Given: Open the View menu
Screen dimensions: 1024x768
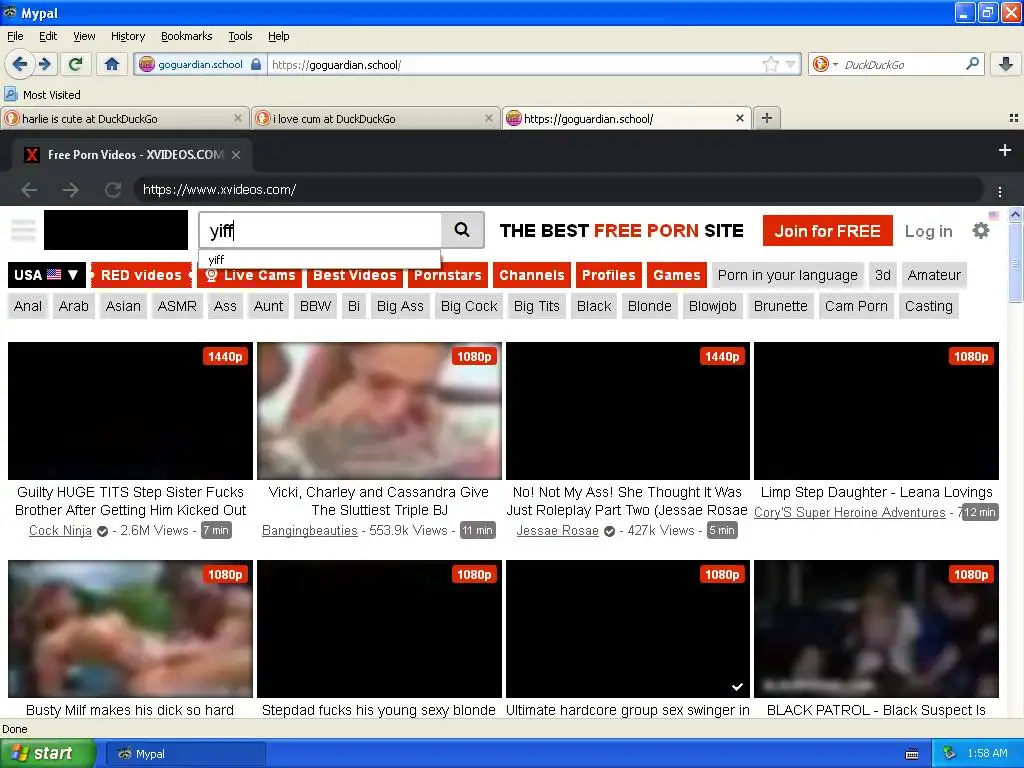Looking at the screenshot, I should pos(84,36).
